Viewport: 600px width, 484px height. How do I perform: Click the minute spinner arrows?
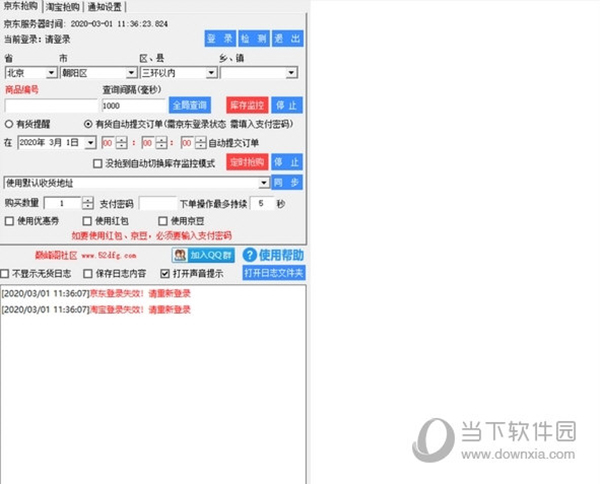click(x=161, y=143)
